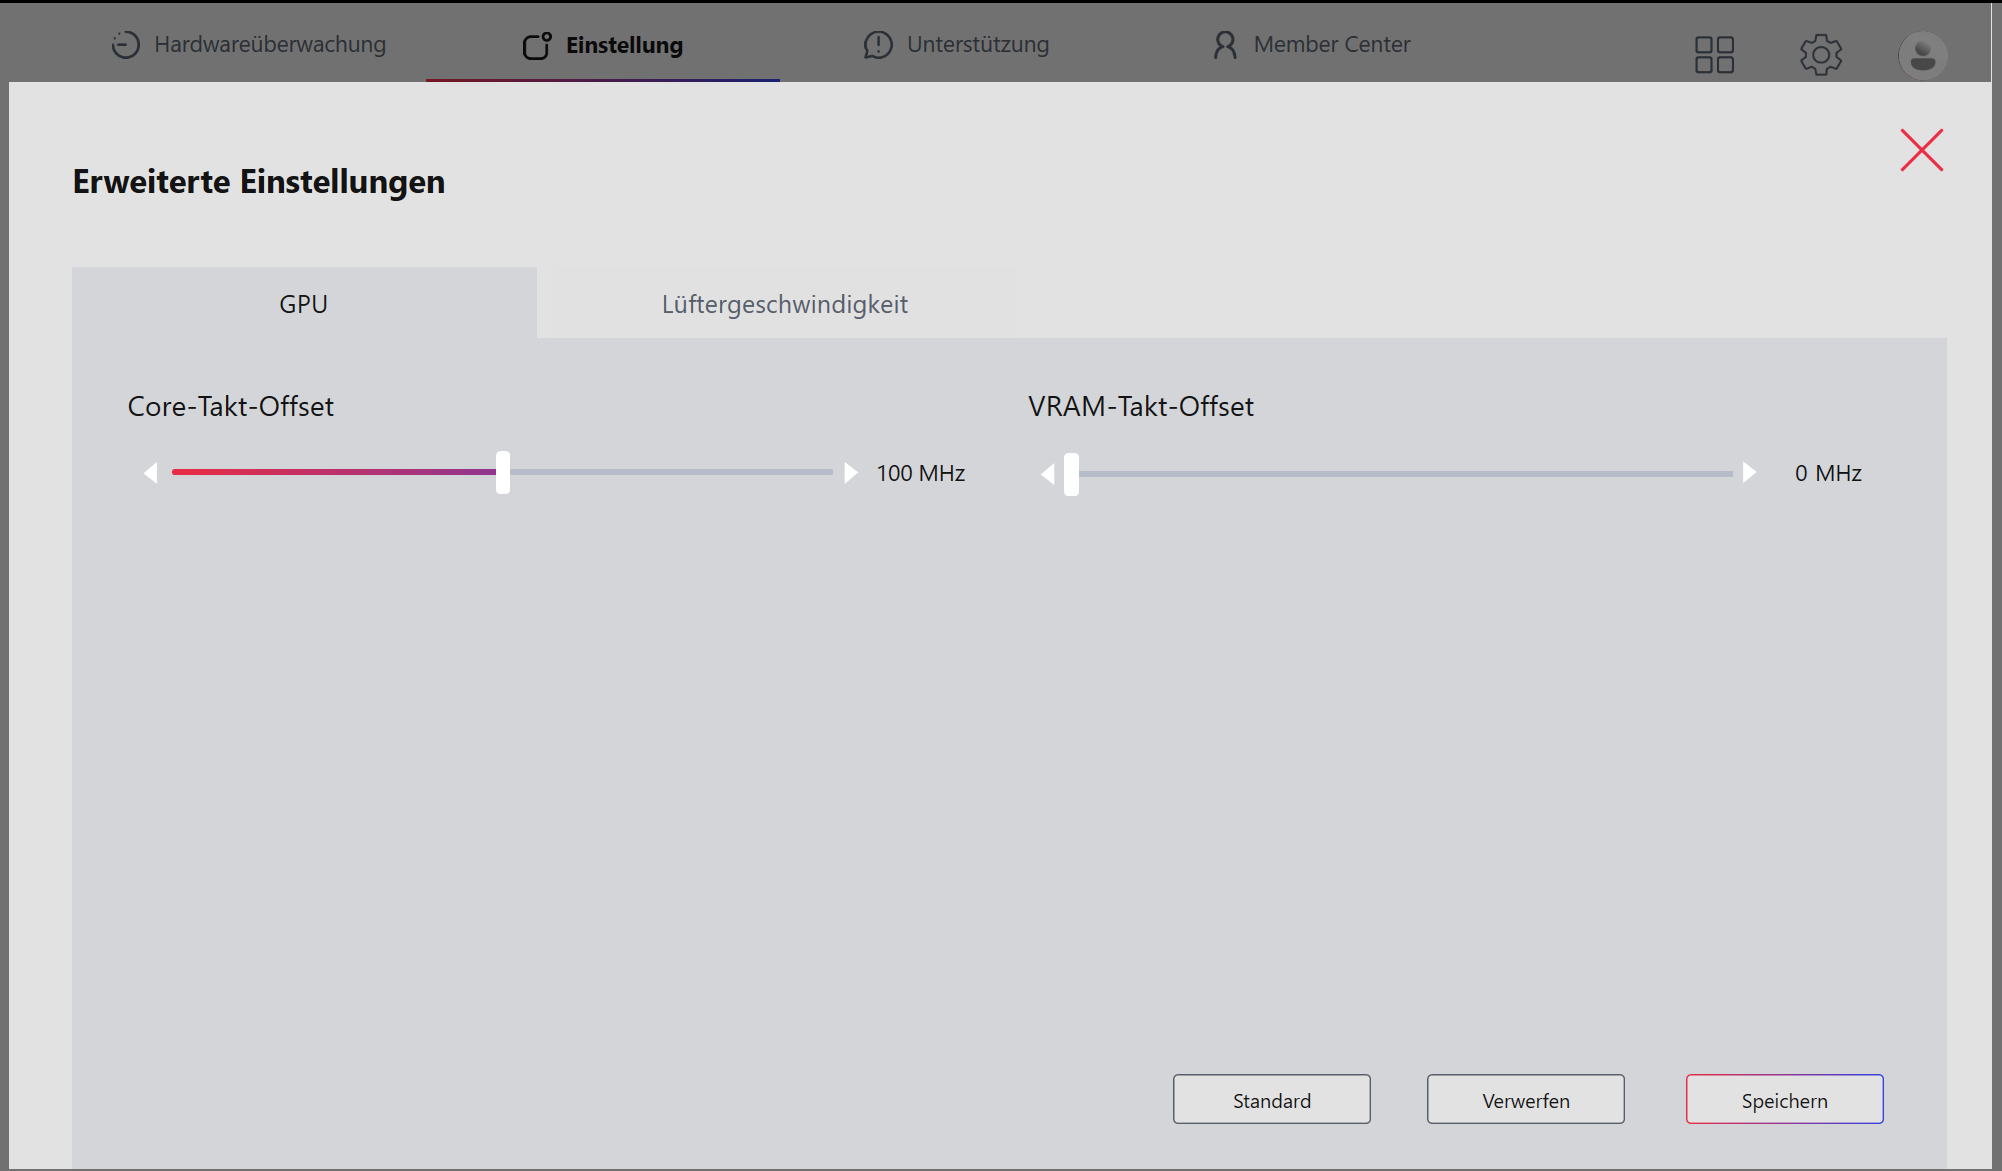This screenshot has width=2002, height=1171.
Task: Save settings with Speichern button
Action: [x=1783, y=1100]
